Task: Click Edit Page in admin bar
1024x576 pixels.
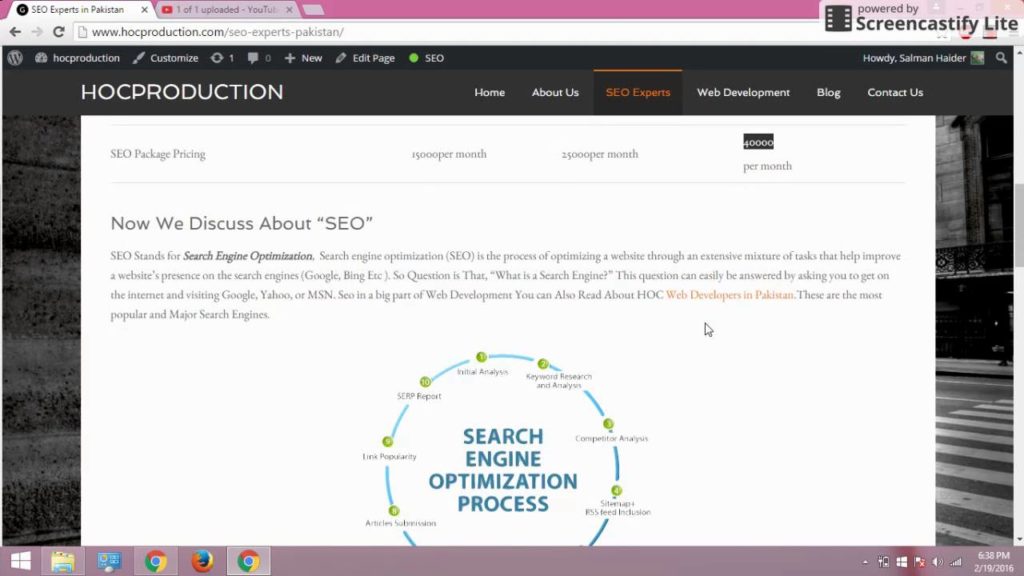Action: click(365, 57)
